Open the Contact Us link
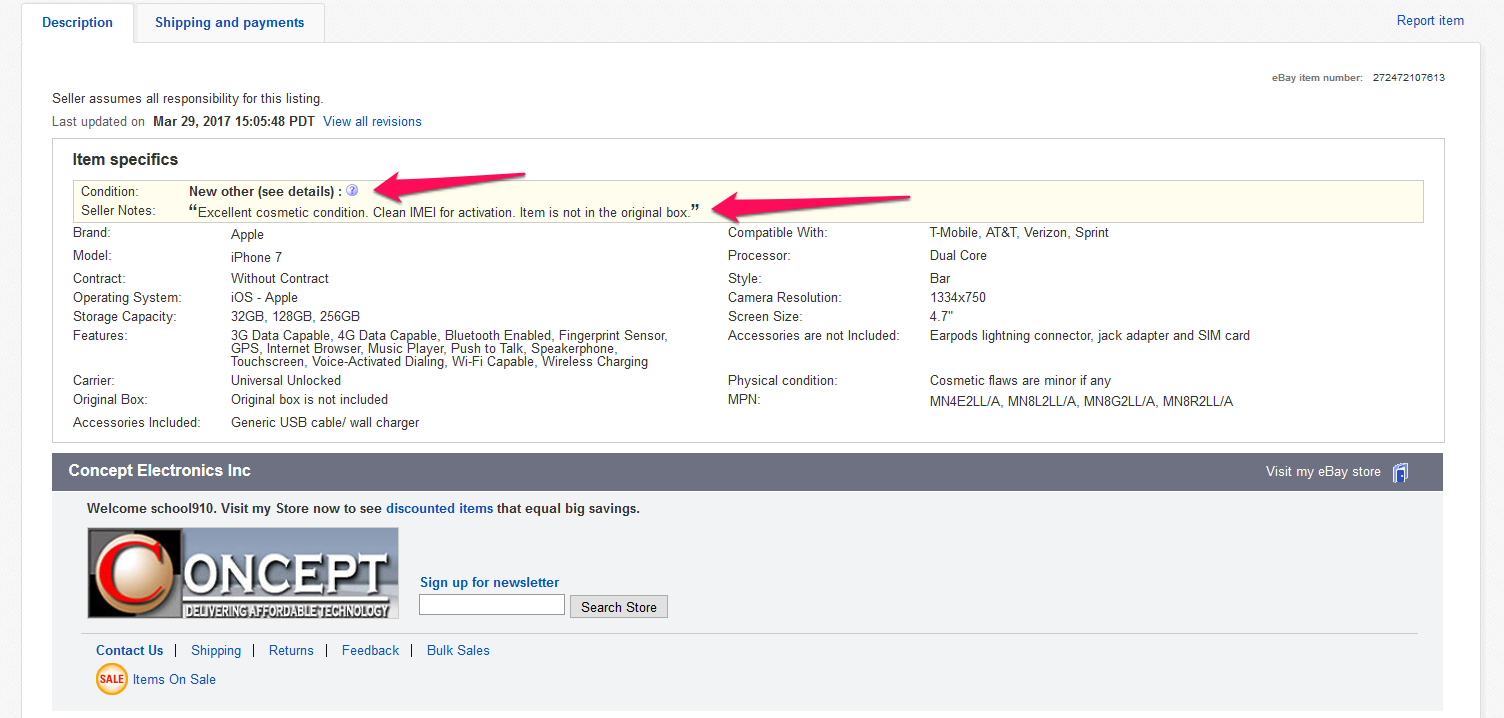The width and height of the screenshot is (1504, 718). [x=129, y=650]
